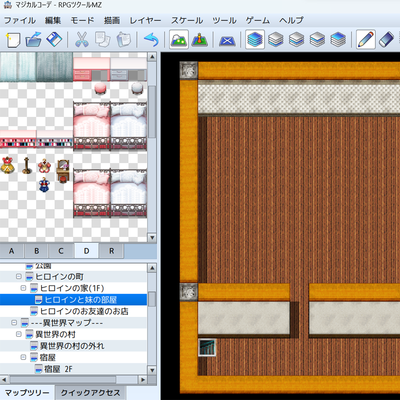Open the レイヤー menu
Screen dimensions: 400x400
tap(145, 20)
